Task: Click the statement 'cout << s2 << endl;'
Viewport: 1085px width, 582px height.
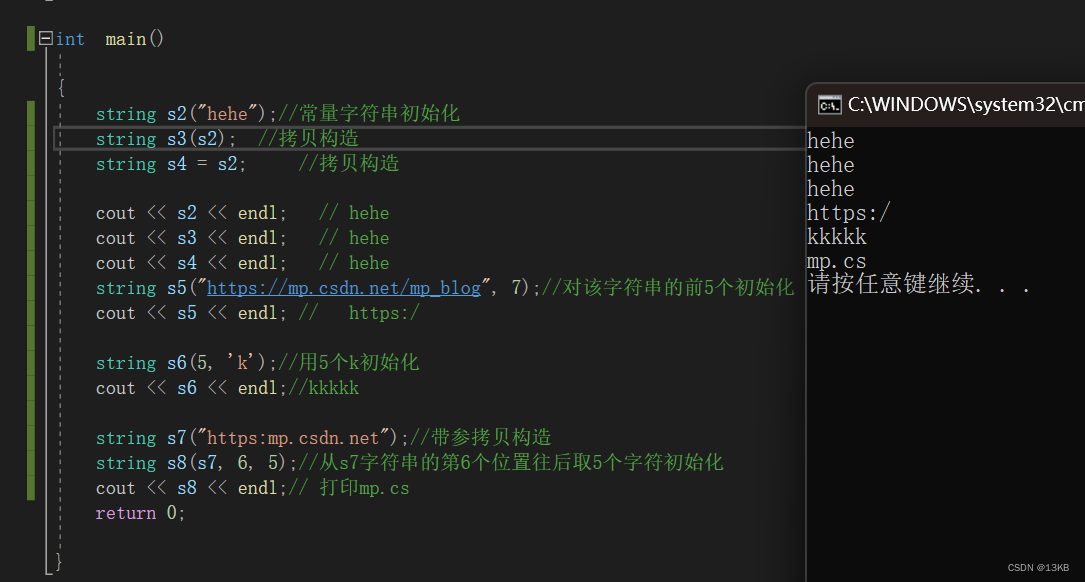Action: tap(191, 213)
